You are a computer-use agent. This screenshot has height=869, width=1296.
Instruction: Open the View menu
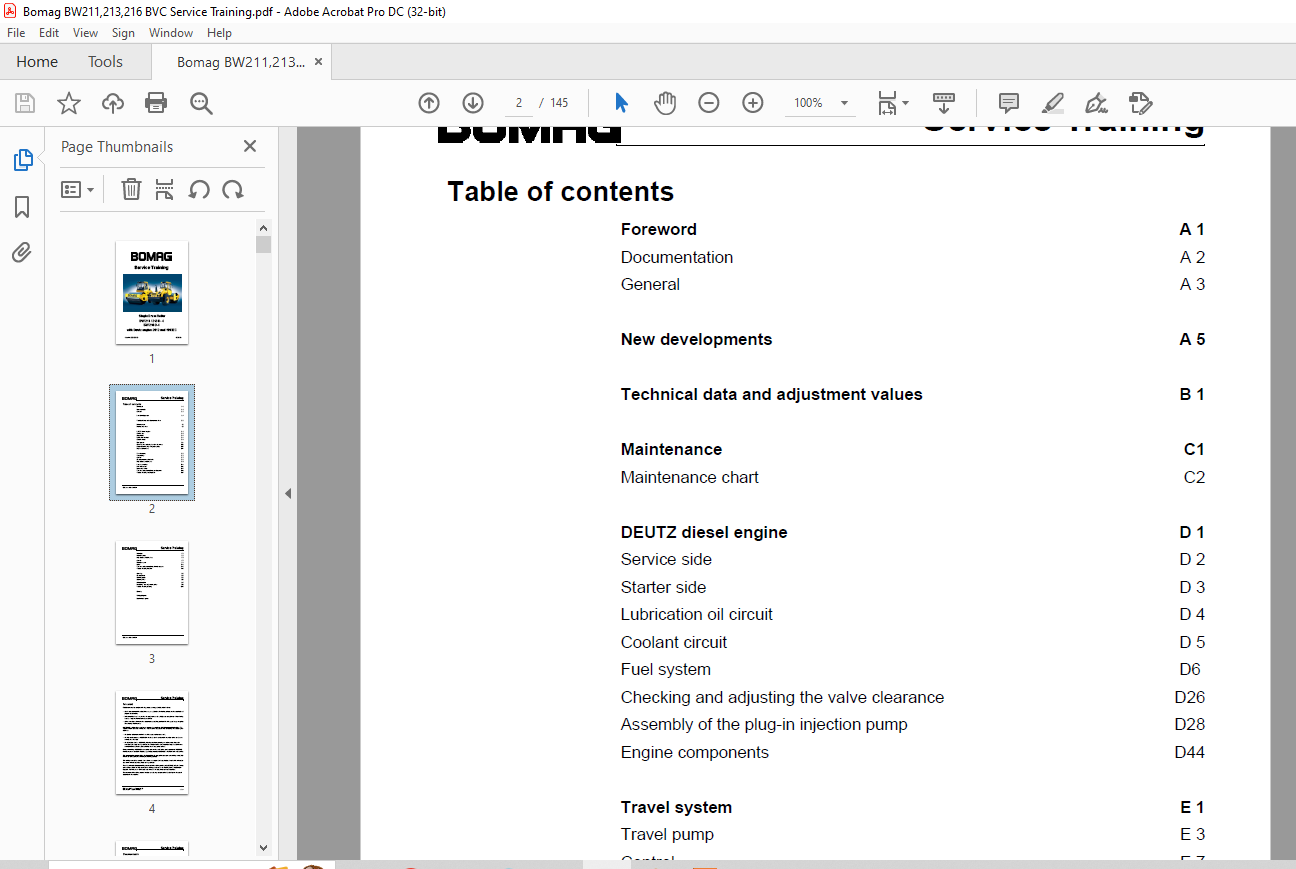point(86,33)
